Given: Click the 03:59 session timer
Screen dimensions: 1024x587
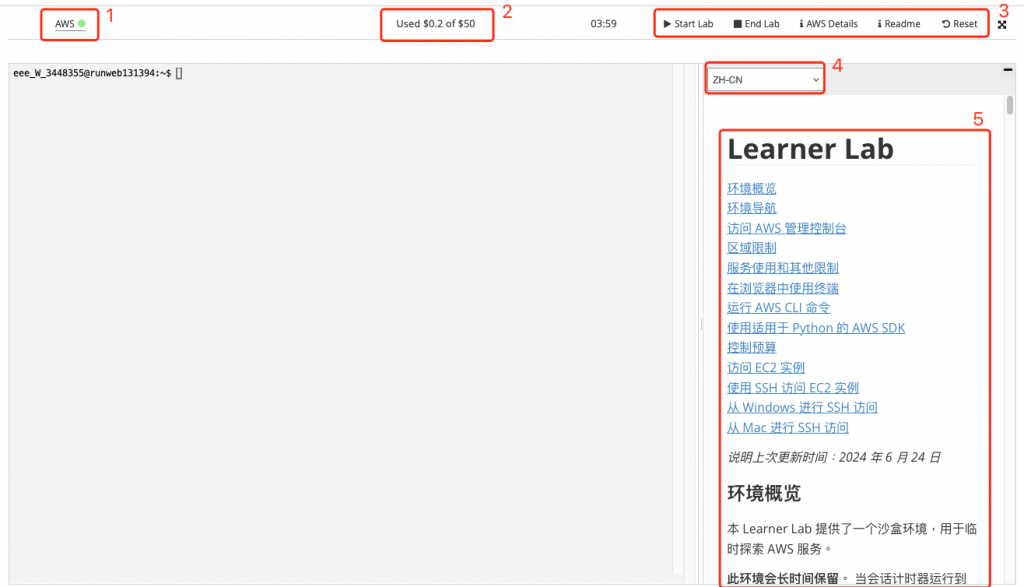Looking at the screenshot, I should click(x=603, y=24).
